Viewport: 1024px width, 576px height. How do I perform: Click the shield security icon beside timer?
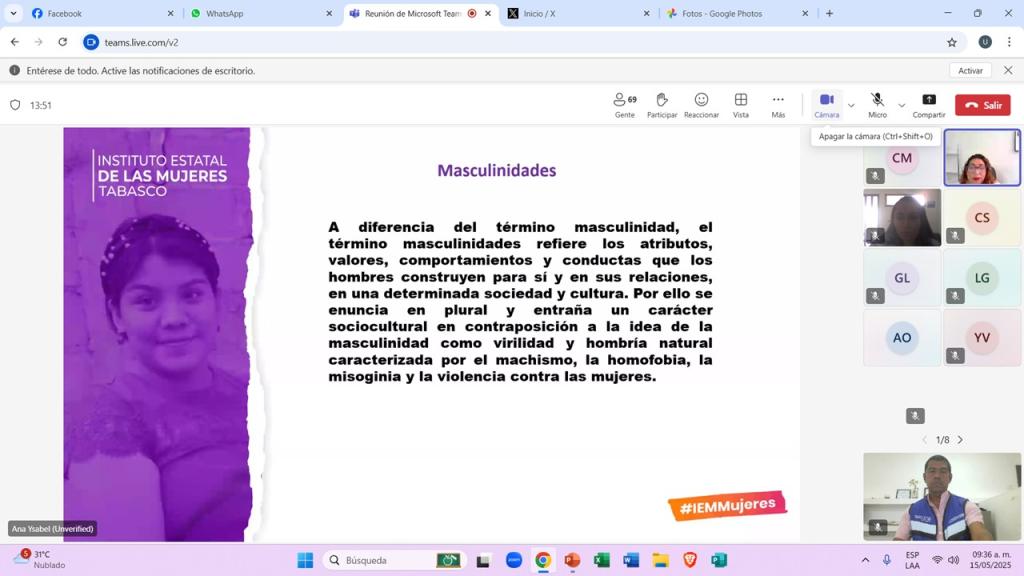[x=15, y=105]
